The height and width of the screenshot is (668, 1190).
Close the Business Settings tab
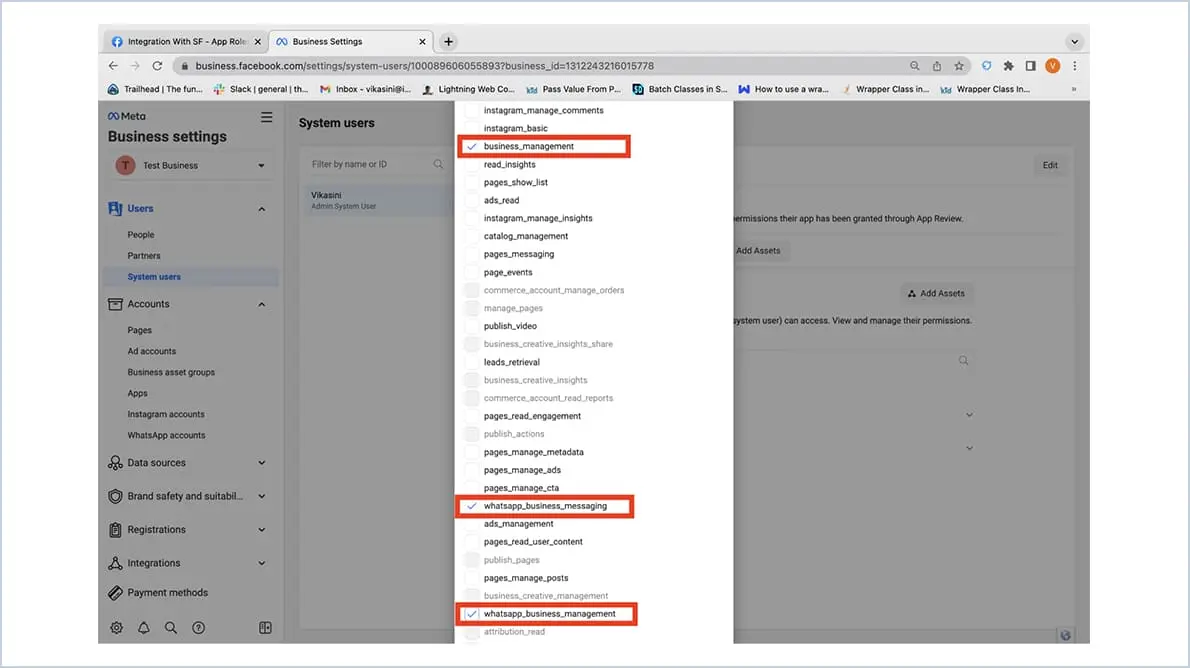422,42
